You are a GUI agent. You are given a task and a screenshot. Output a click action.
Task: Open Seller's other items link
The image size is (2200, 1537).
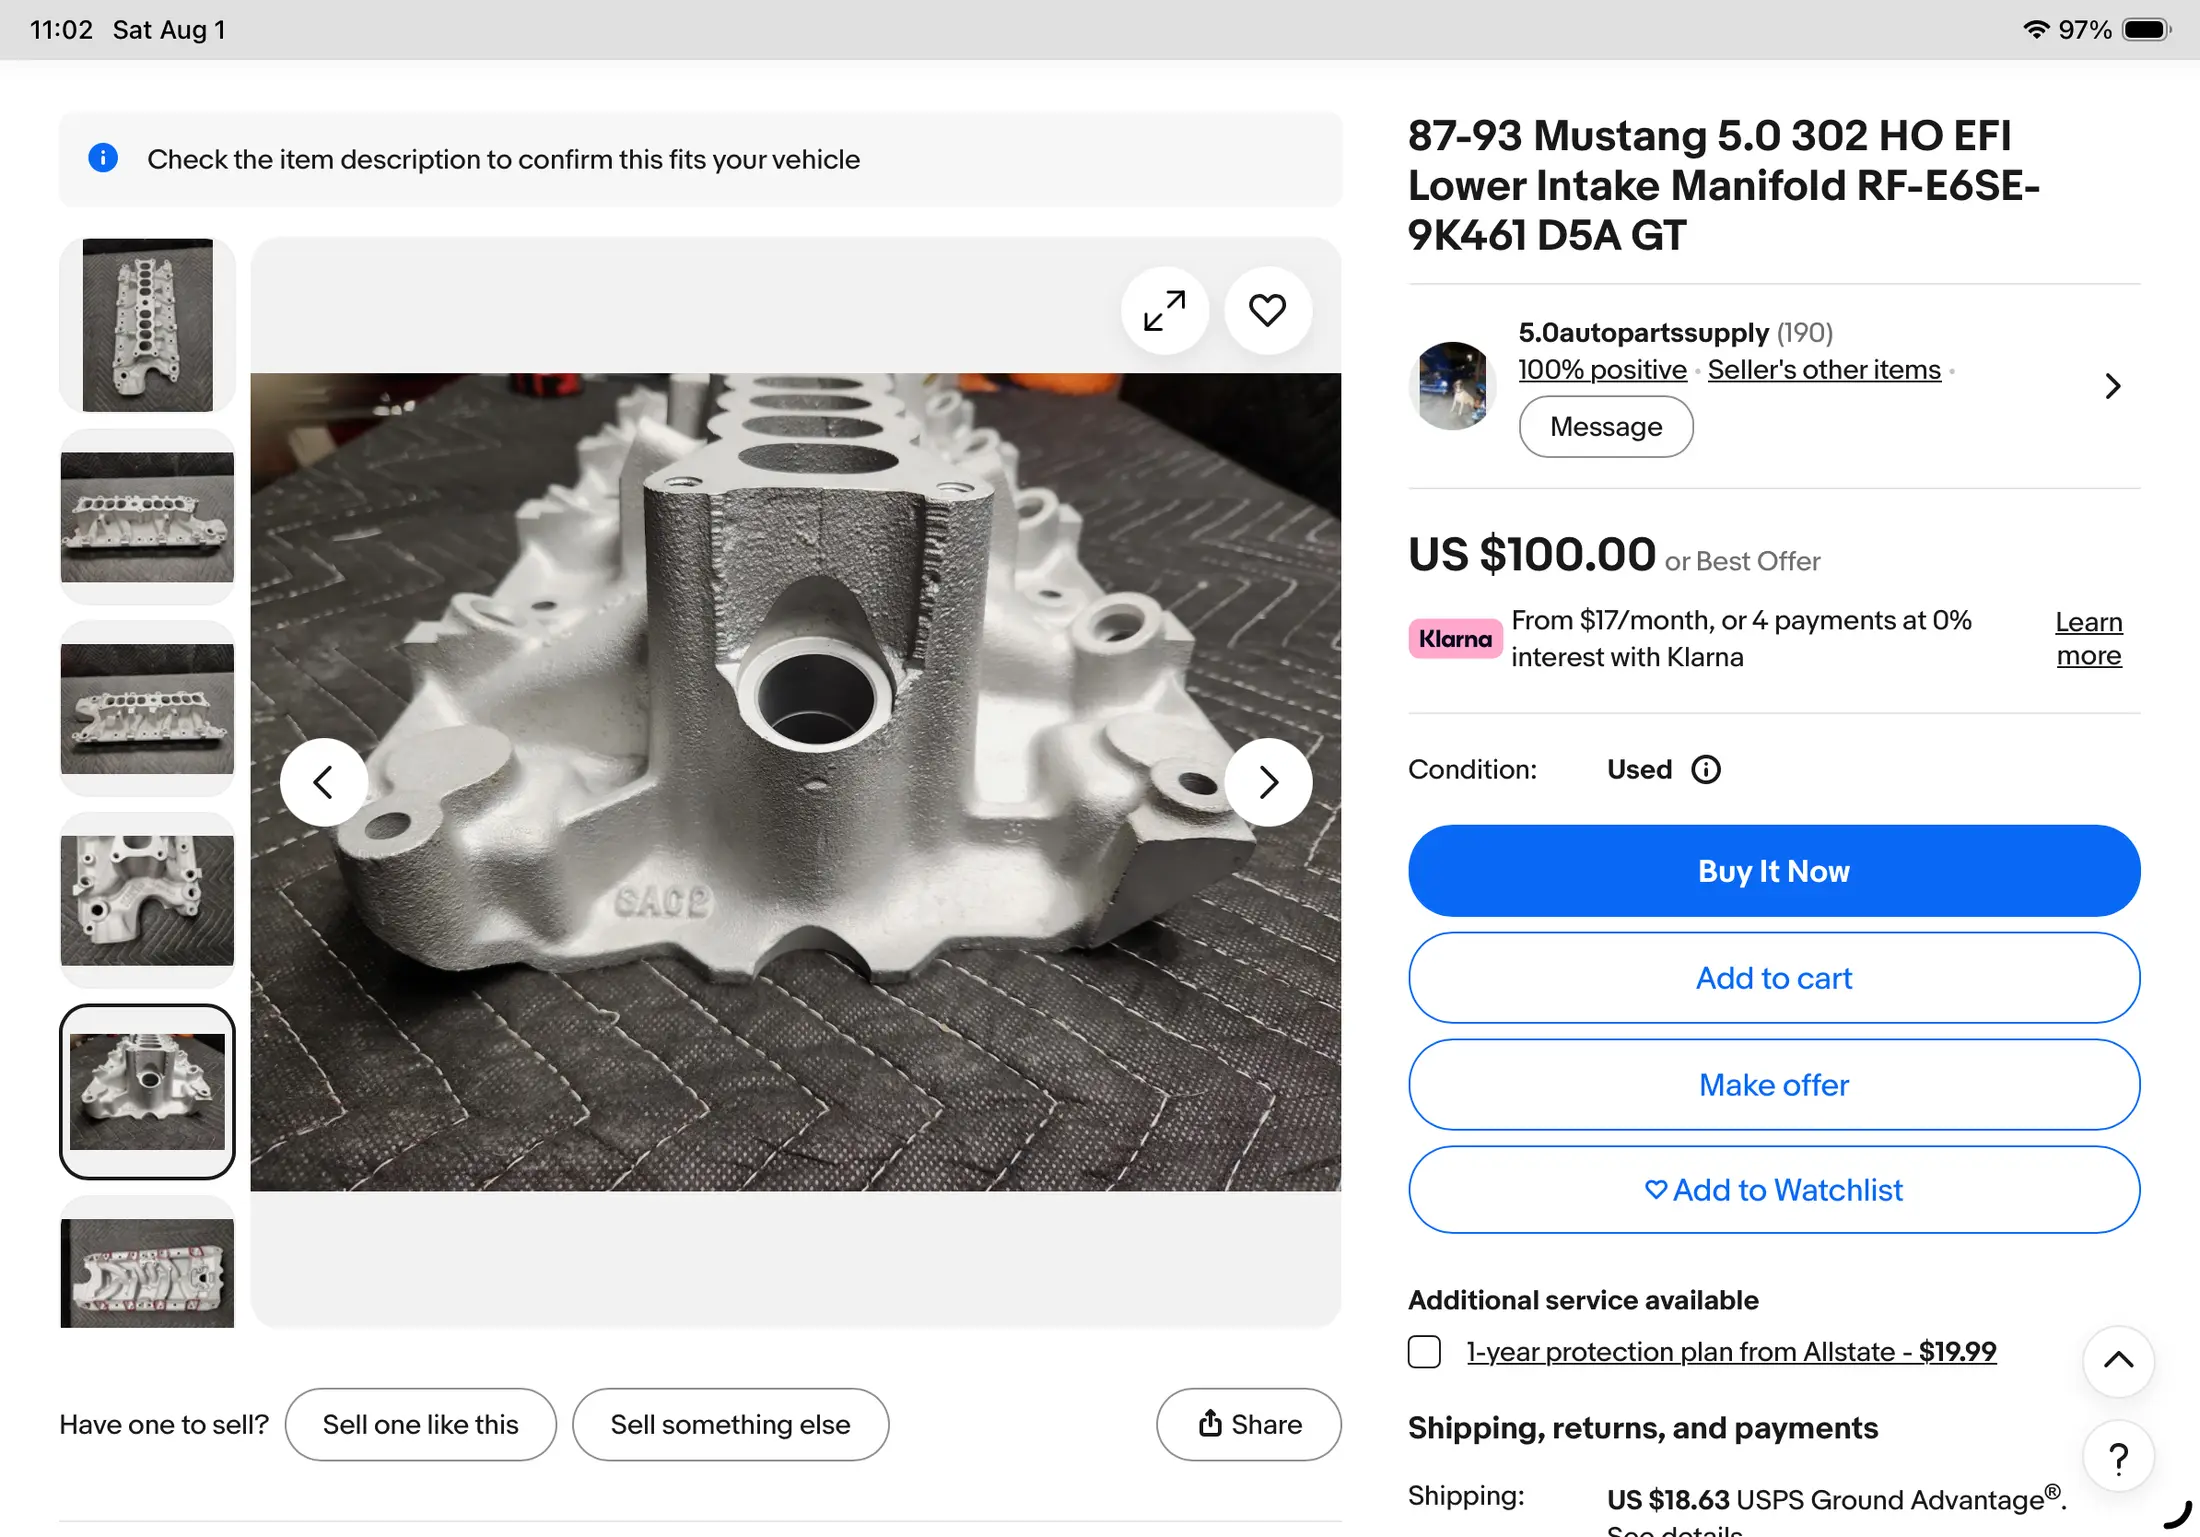point(1824,370)
